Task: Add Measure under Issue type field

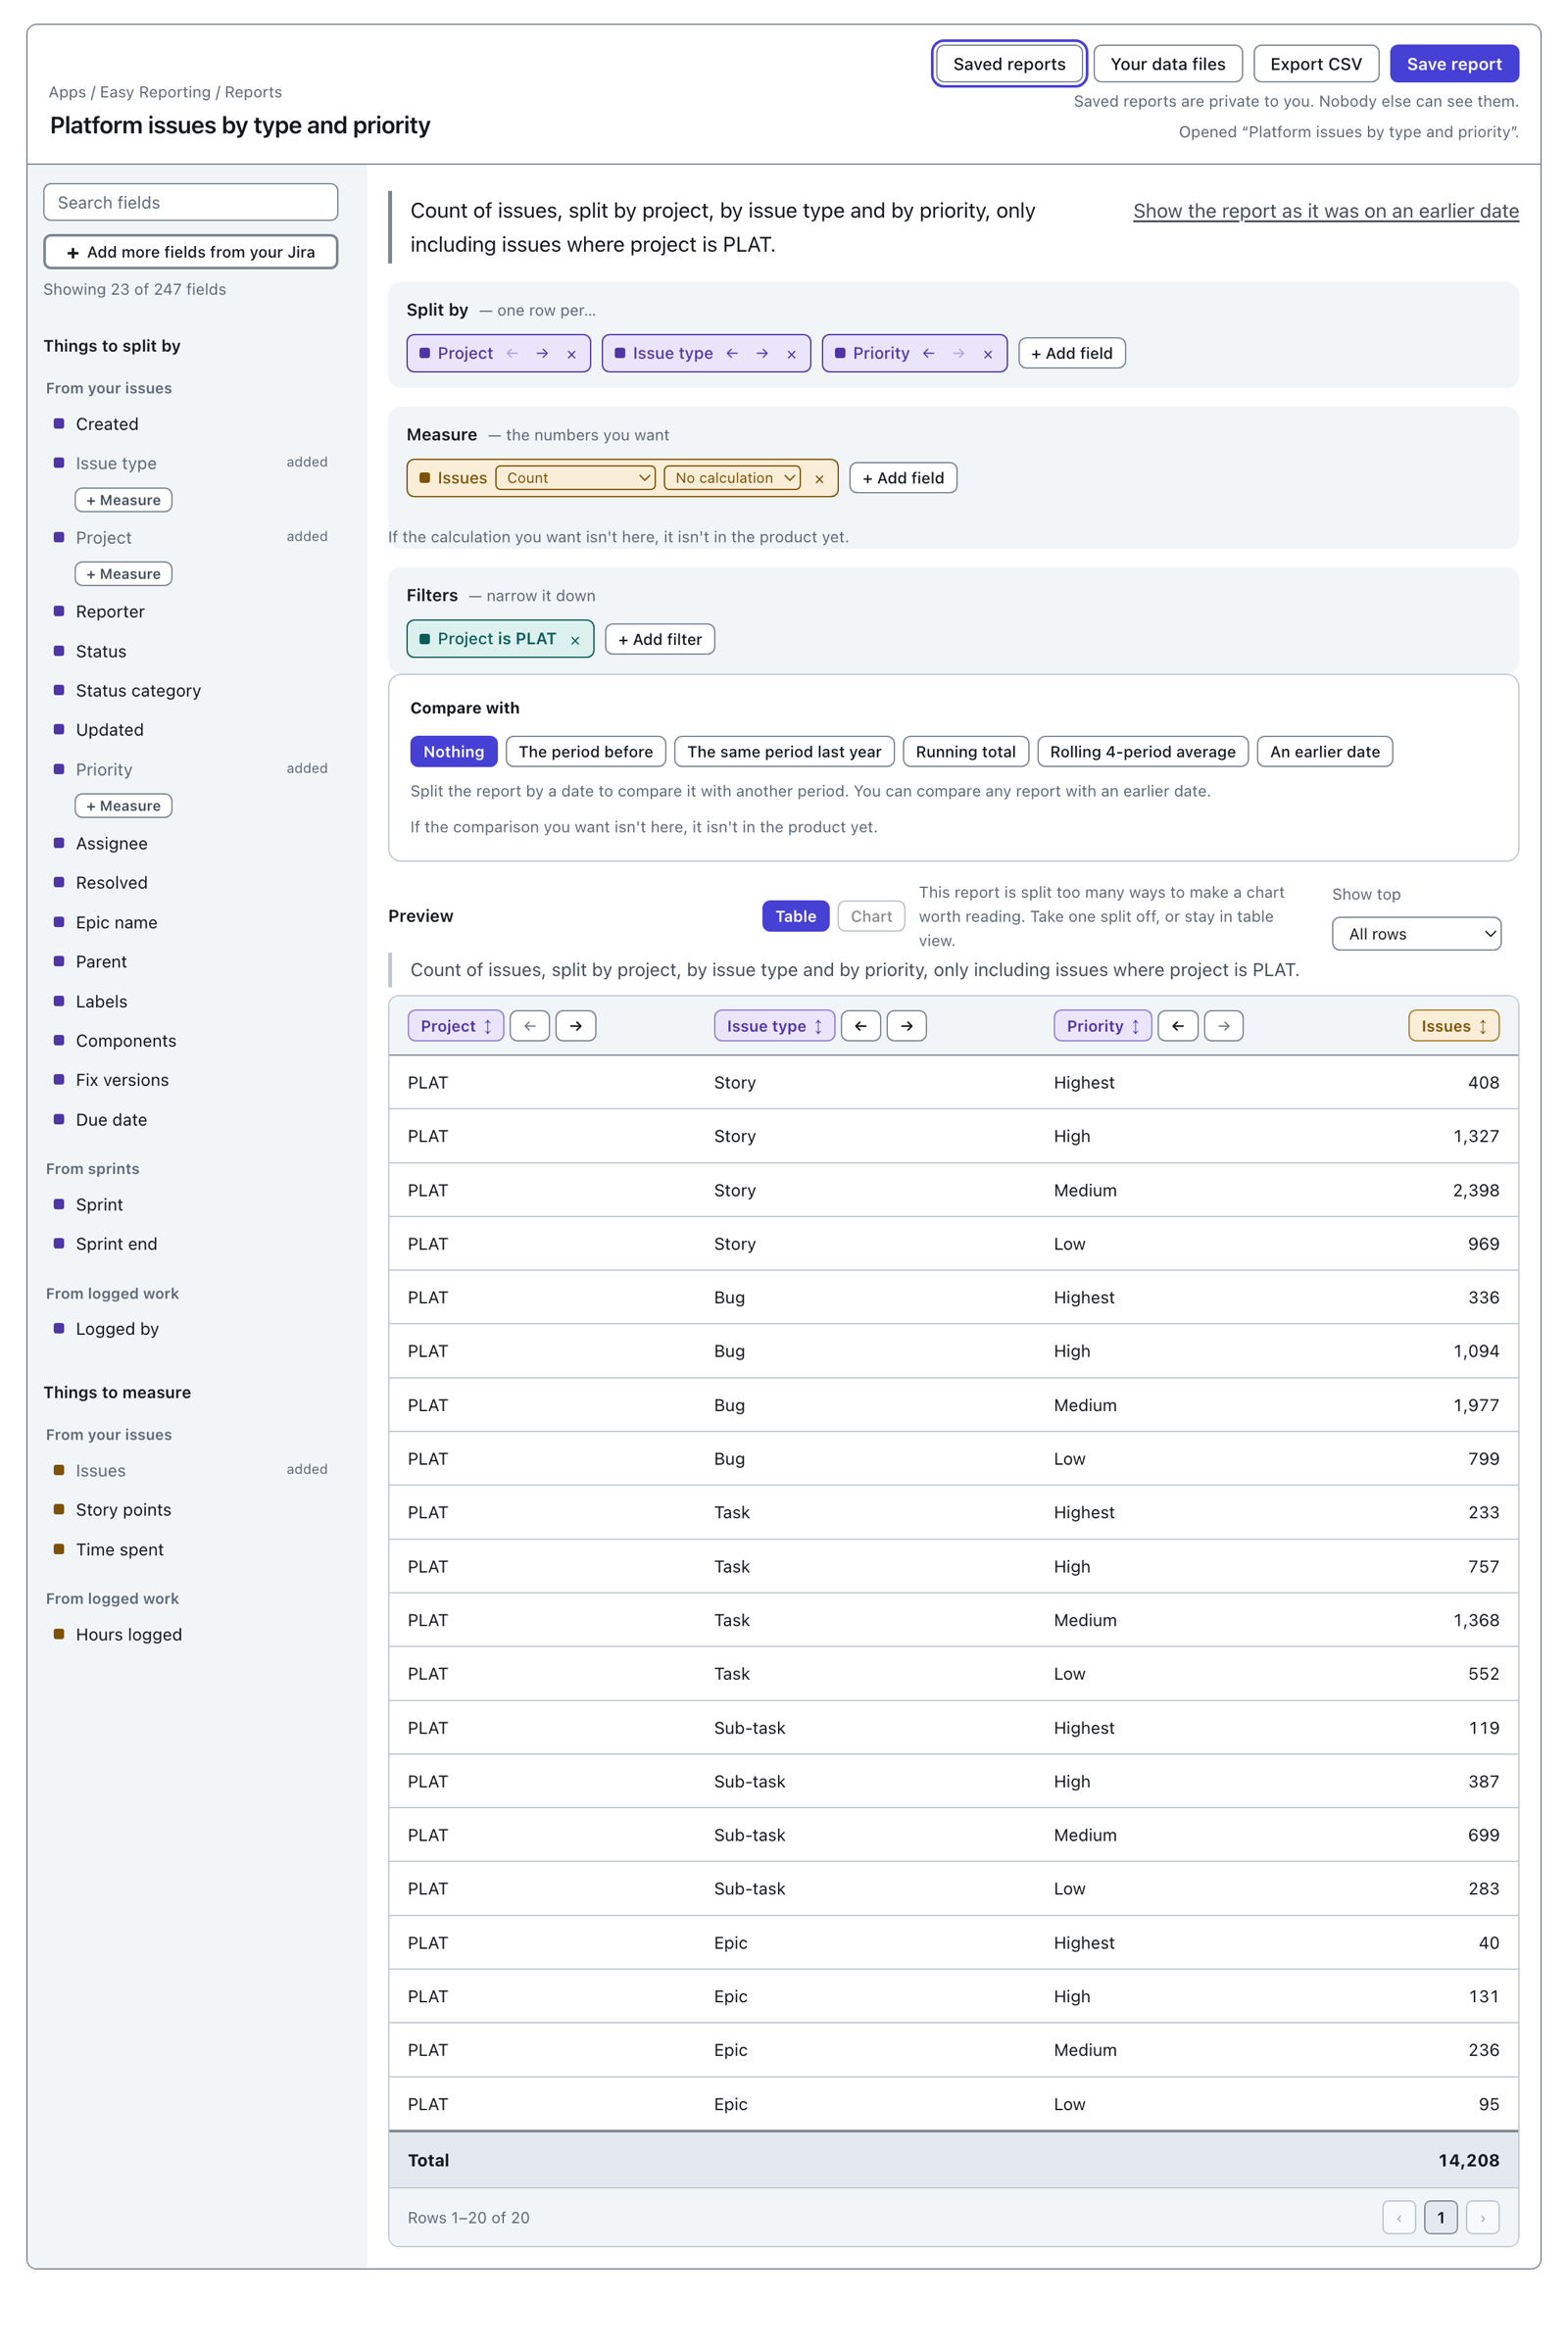Action: pyautogui.click(x=124, y=500)
